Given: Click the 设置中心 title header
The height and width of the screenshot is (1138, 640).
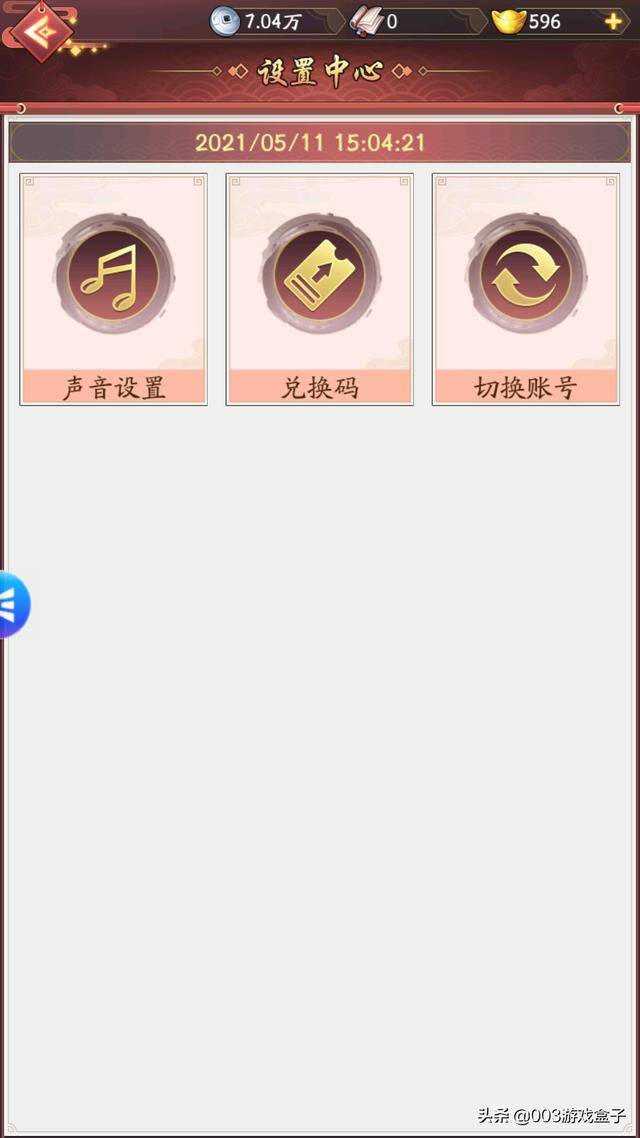Looking at the screenshot, I should [x=320, y=72].
